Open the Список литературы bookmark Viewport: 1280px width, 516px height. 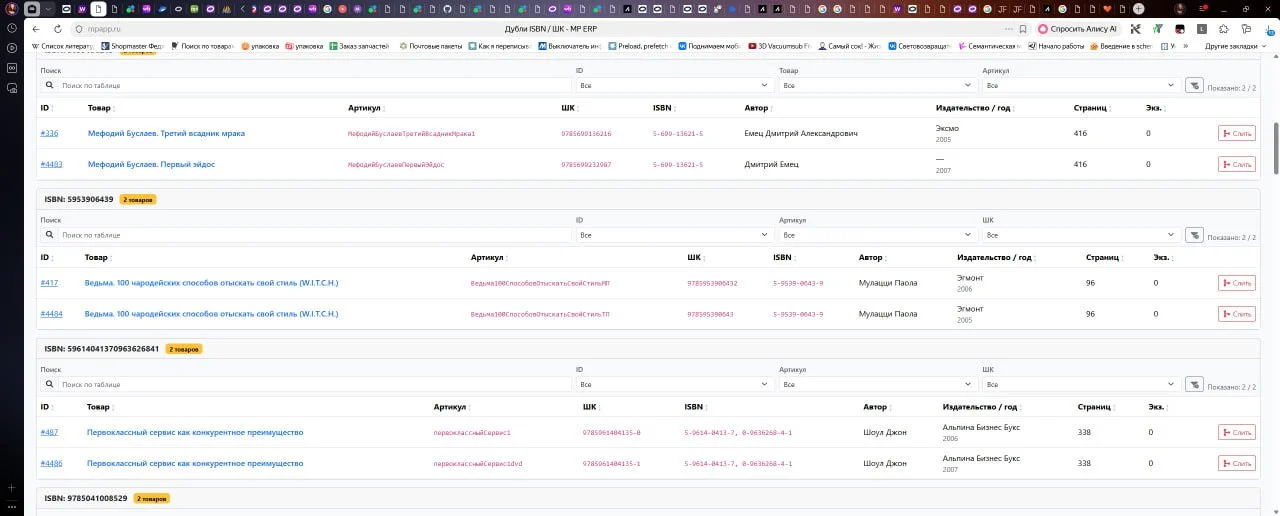[x=64, y=46]
